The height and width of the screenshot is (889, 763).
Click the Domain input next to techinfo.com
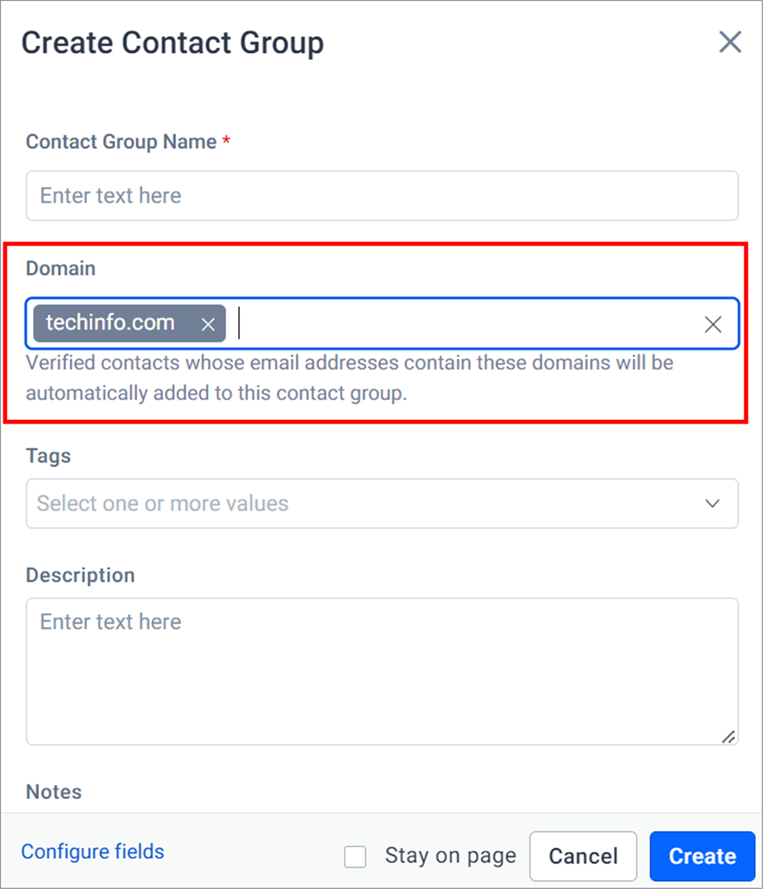point(465,323)
